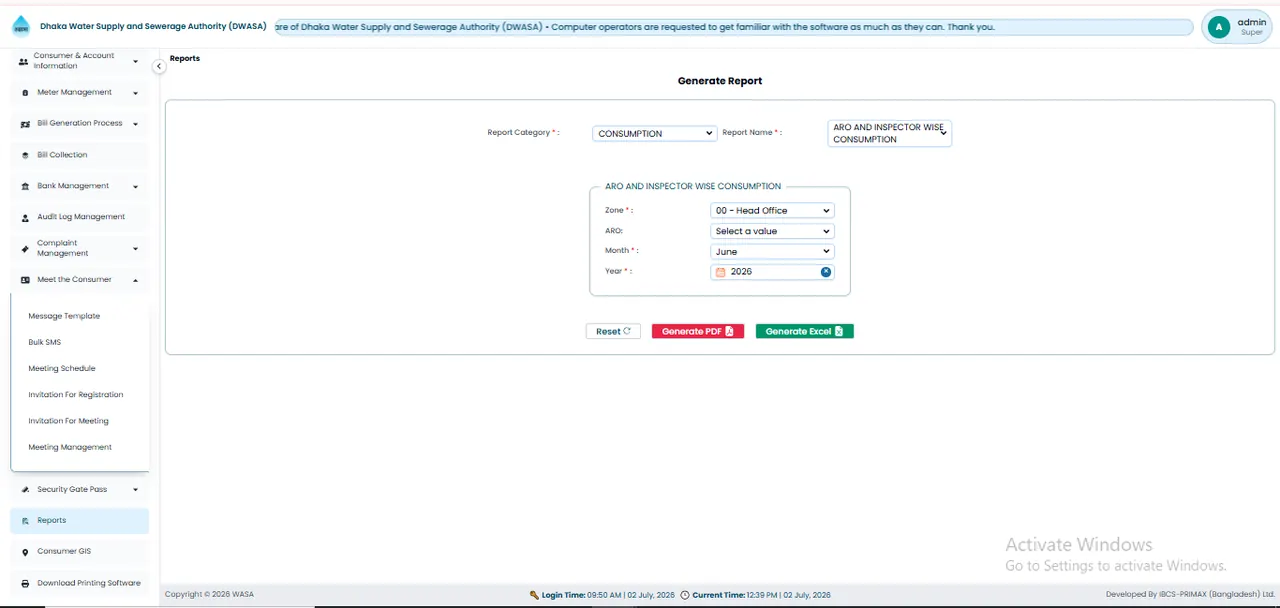Click the Reports breadcrumb text
1280x608 pixels.
click(185, 58)
